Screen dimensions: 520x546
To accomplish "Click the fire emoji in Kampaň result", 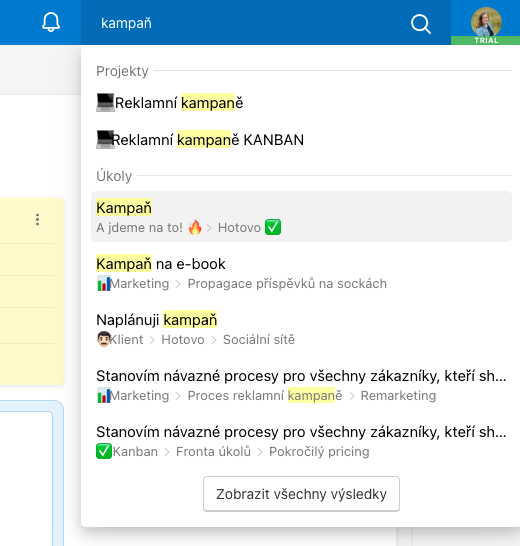I will [x=195, y=228].
